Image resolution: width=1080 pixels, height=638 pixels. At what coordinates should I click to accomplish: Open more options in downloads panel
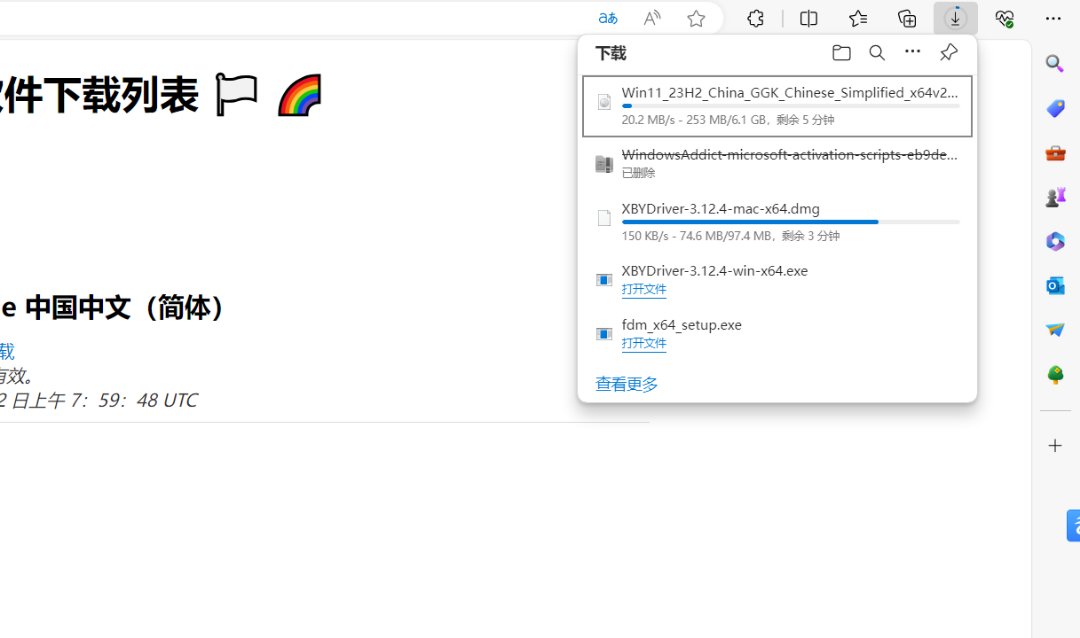pyautogui.click(x=912, y=52)
